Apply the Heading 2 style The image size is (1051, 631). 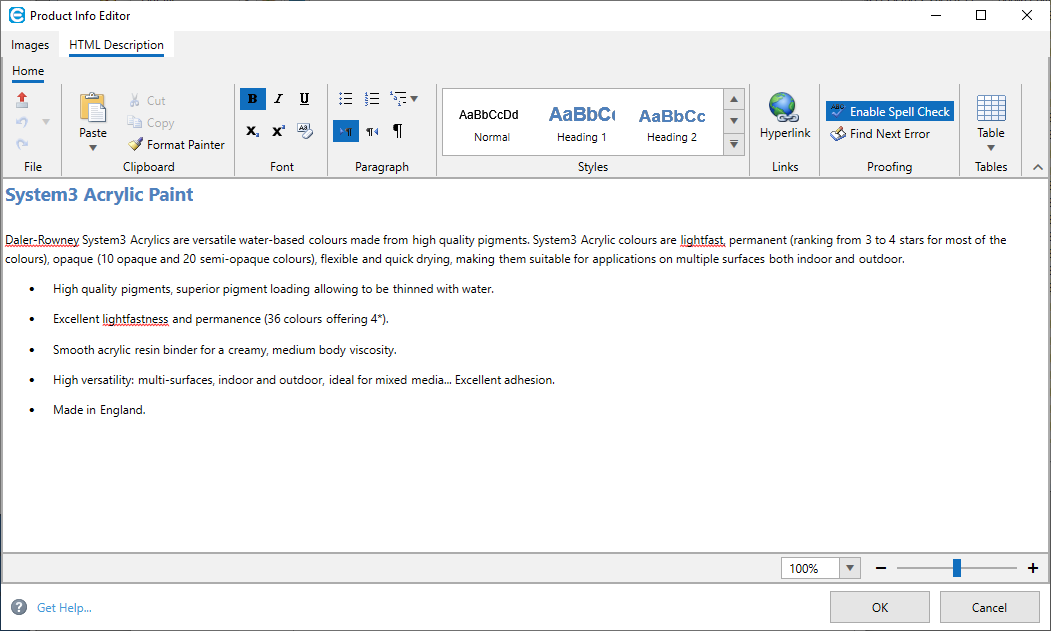672,123
